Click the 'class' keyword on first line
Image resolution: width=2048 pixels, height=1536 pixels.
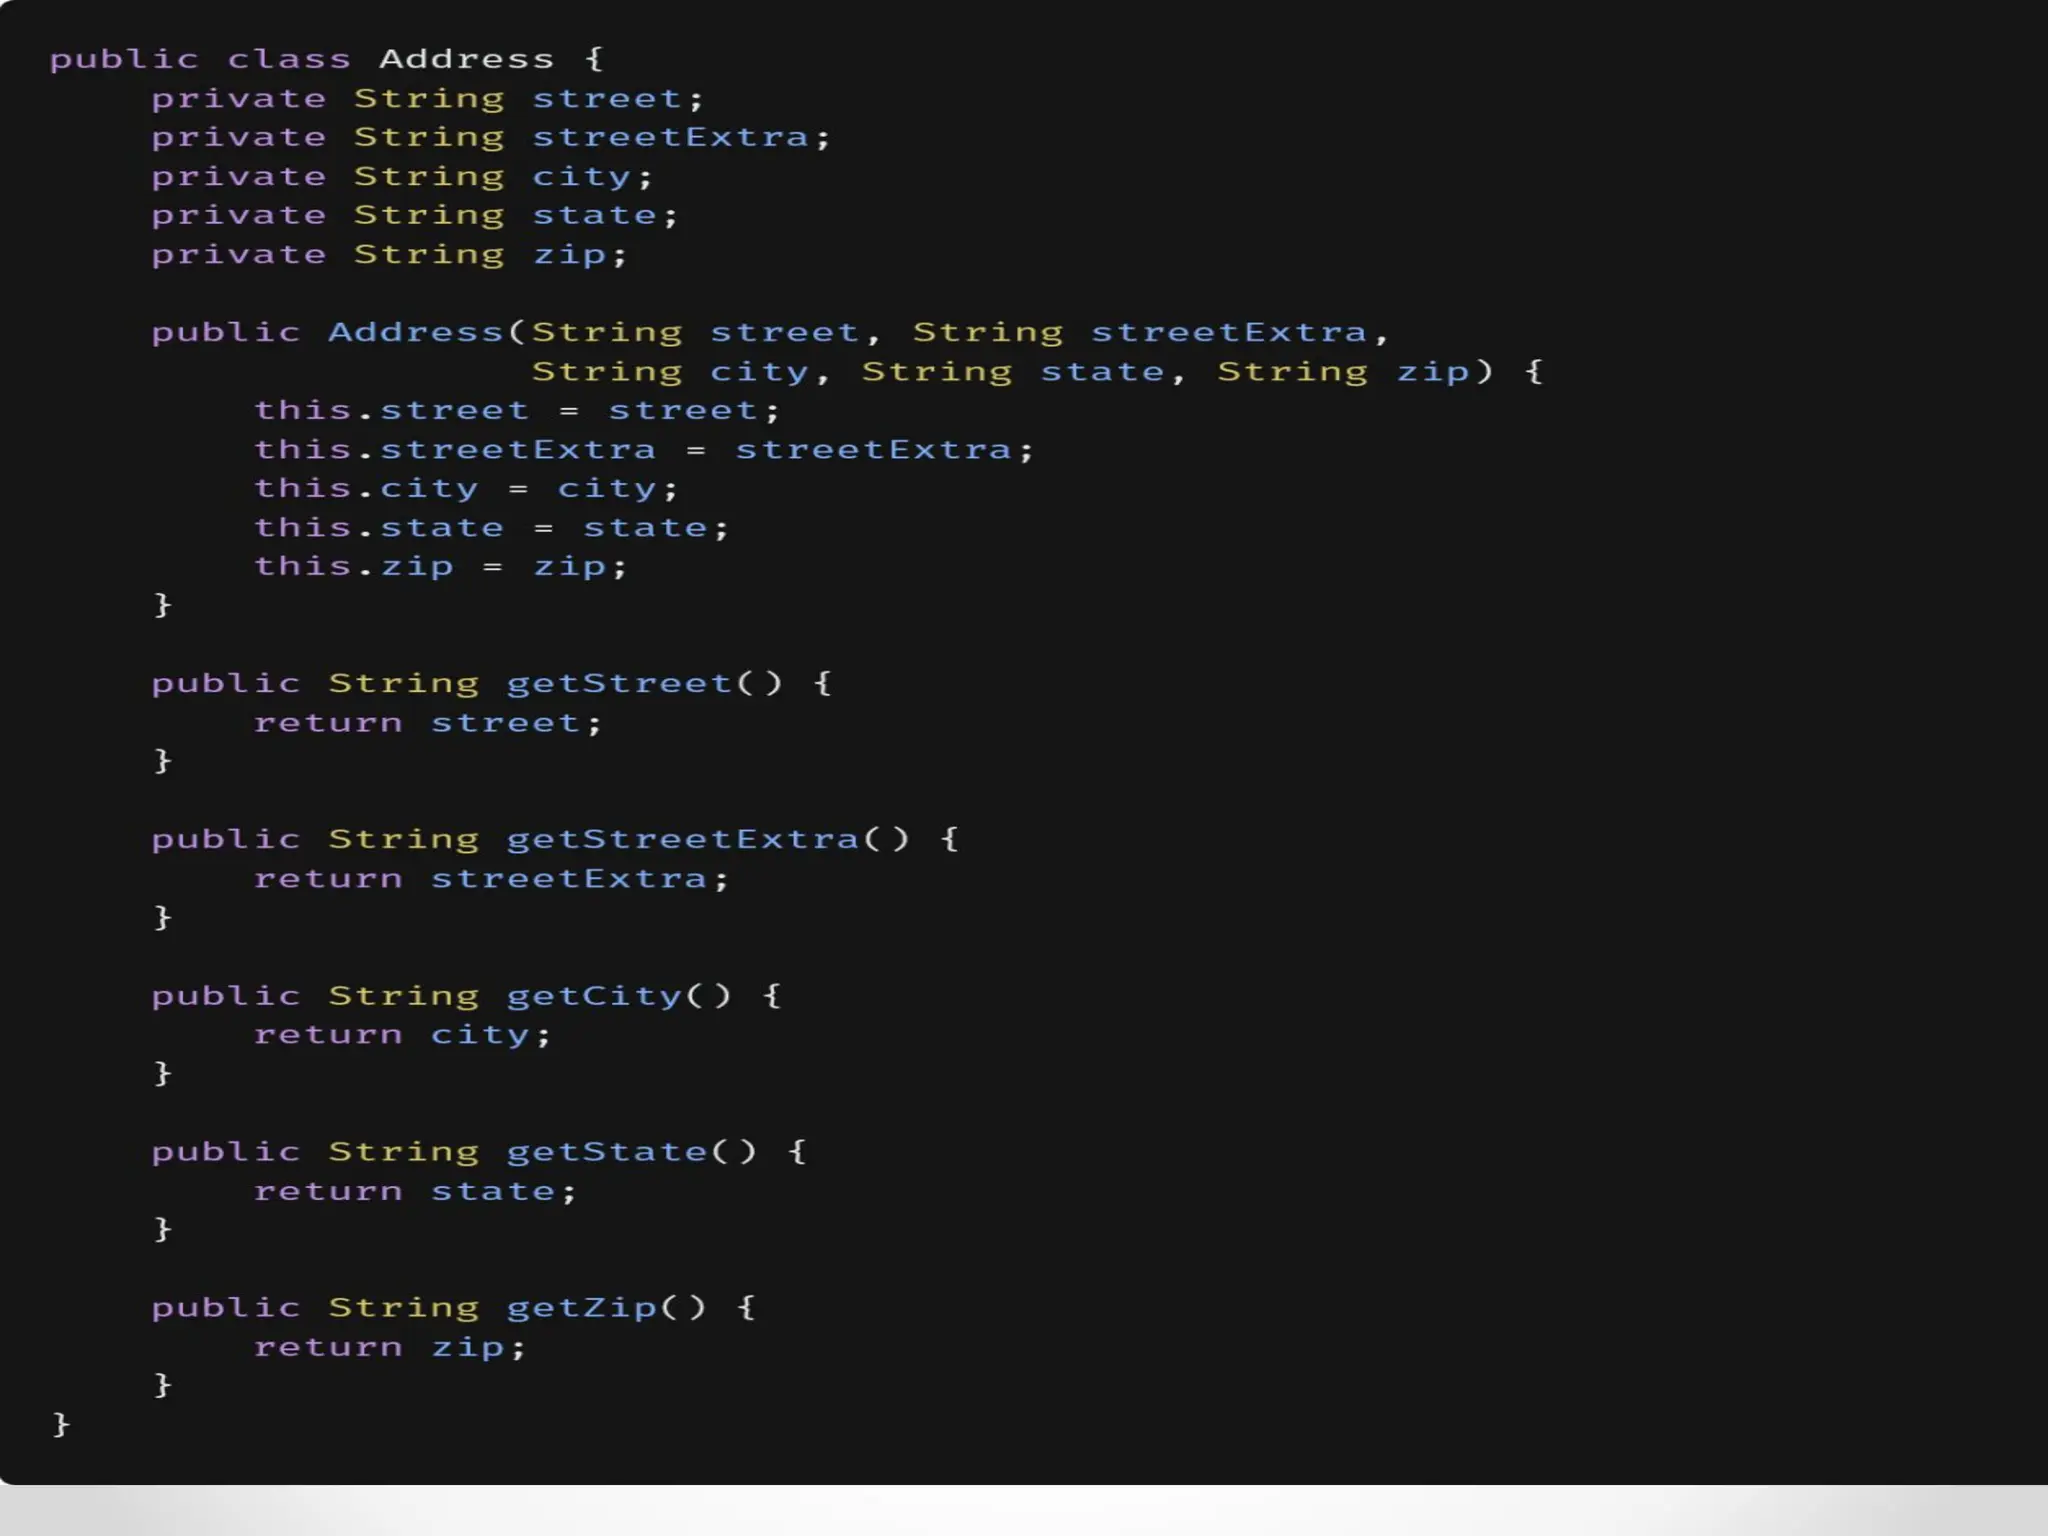pos(289,59)
